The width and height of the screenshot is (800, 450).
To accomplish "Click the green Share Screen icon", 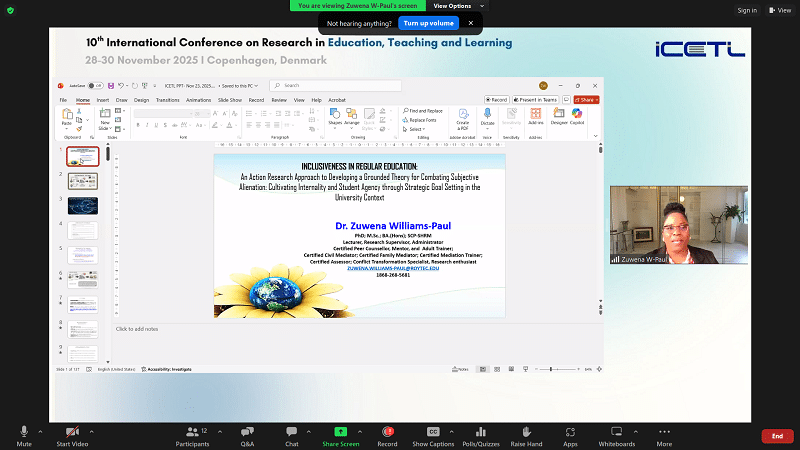I will pyautogui.click(x=341, y=431).
